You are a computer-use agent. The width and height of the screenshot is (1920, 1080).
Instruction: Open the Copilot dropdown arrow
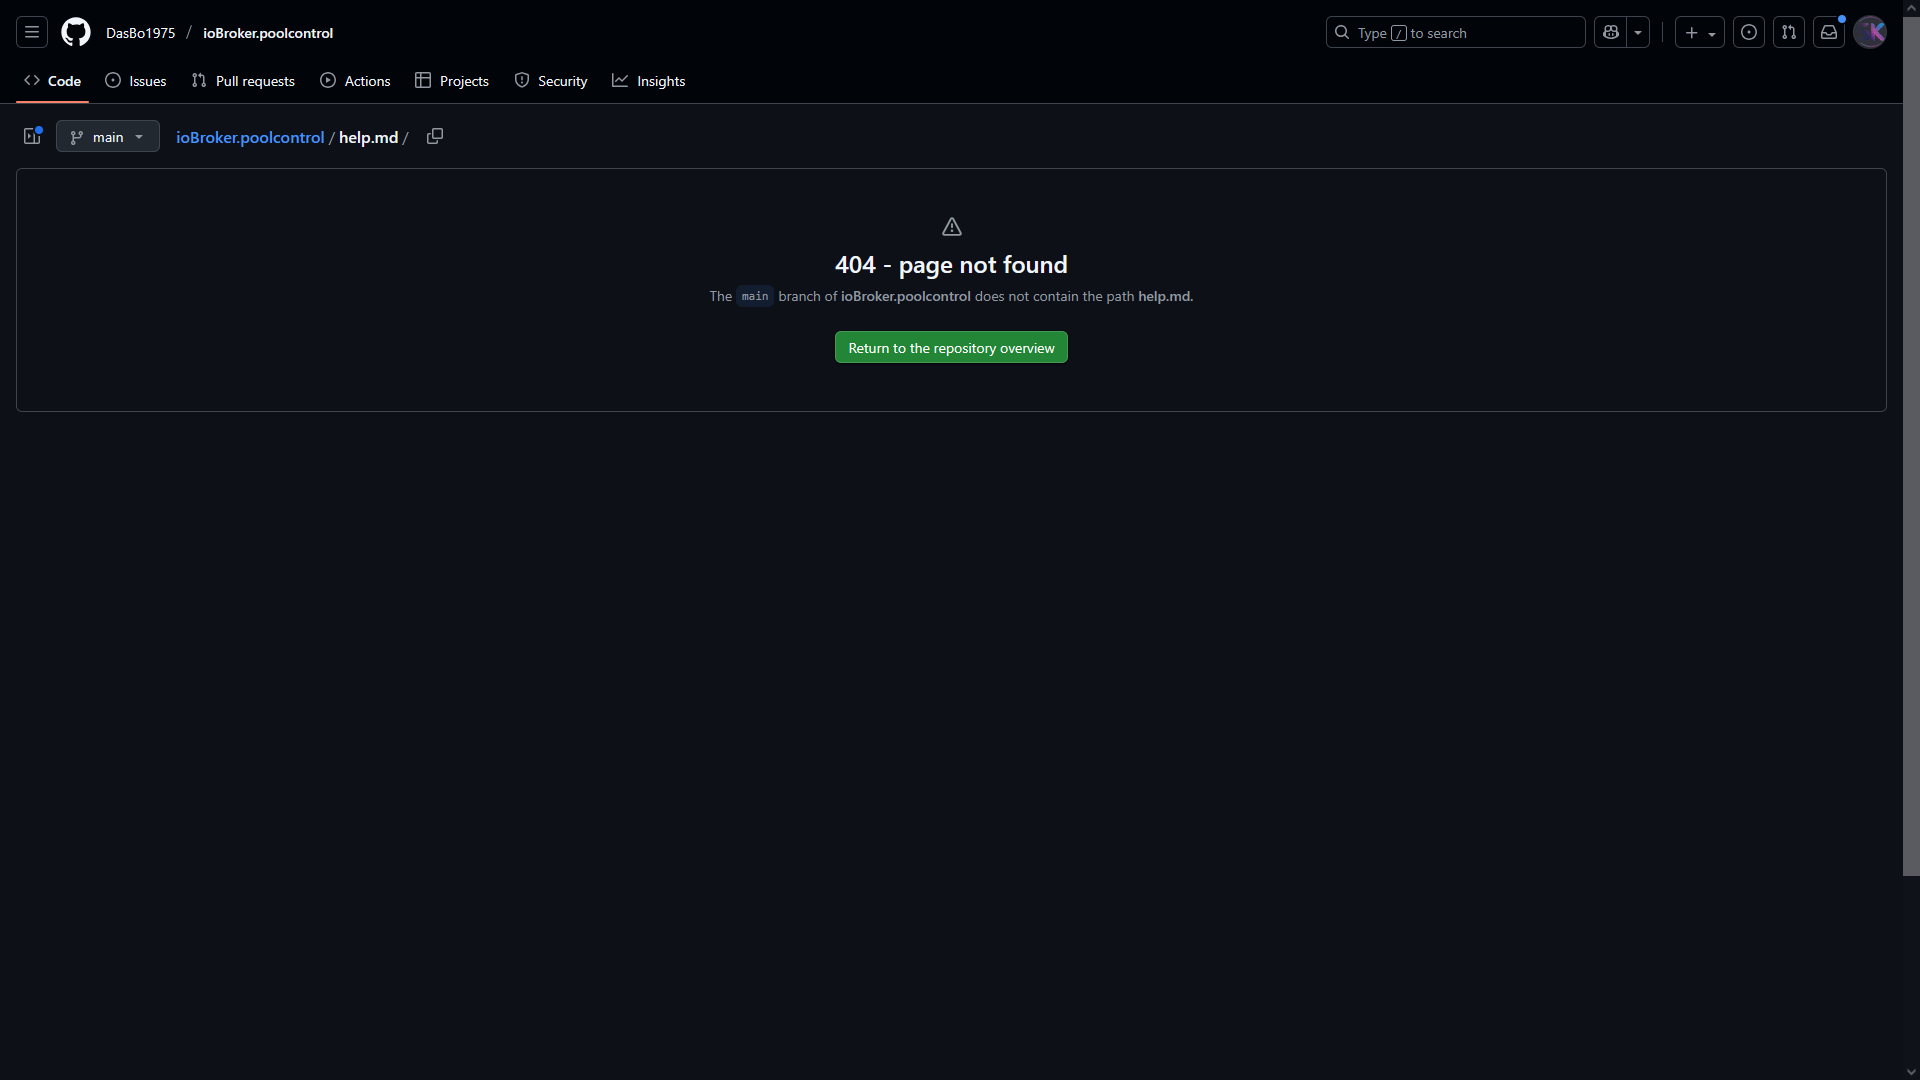pos(1638,33)
